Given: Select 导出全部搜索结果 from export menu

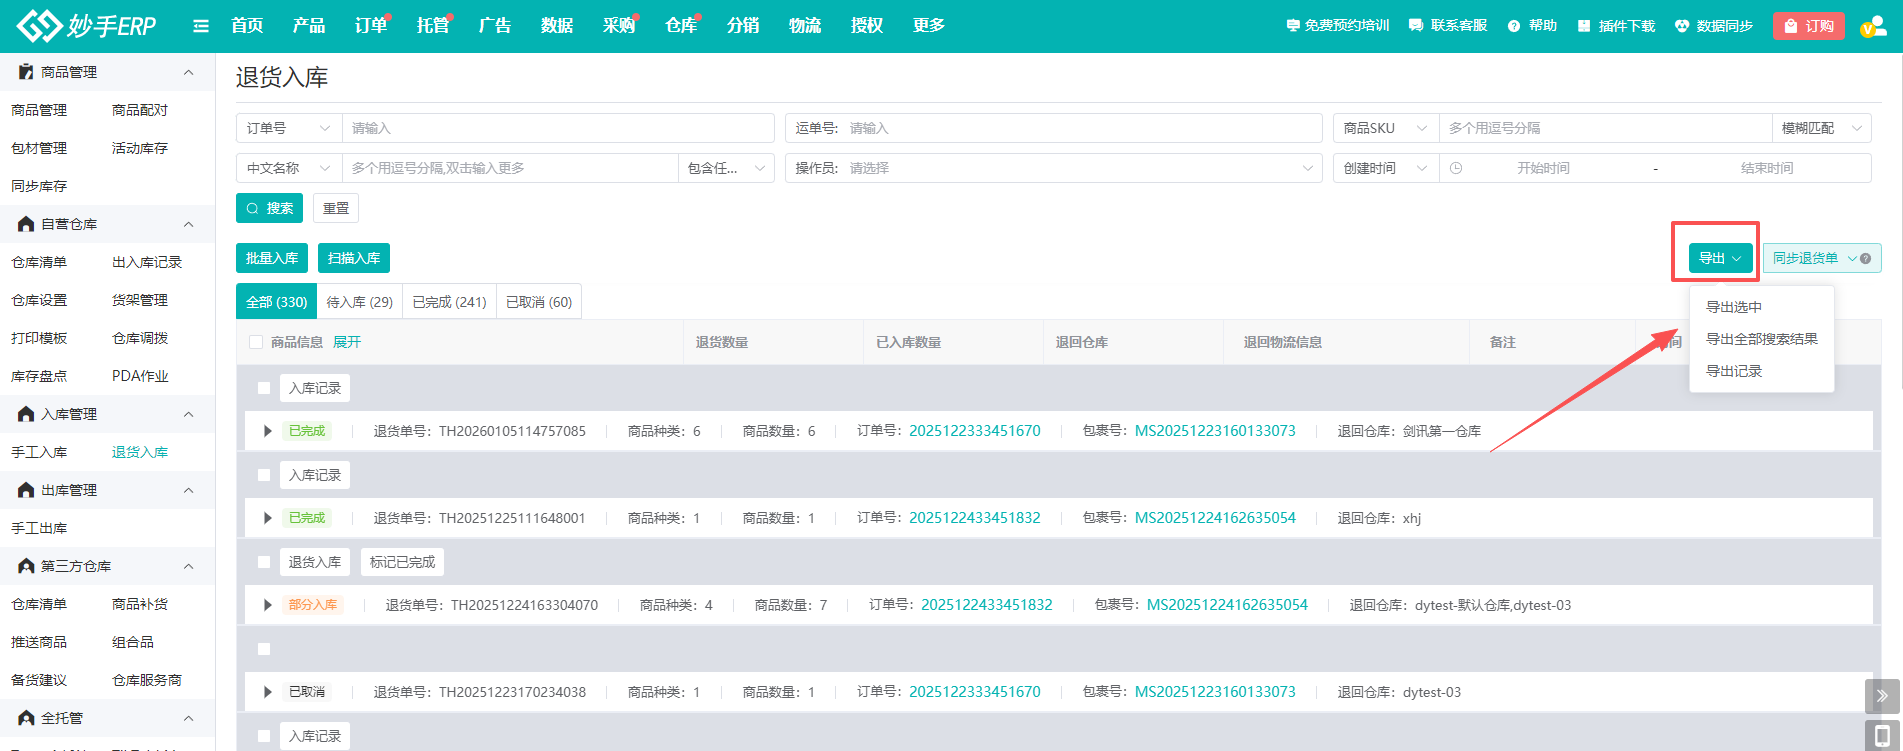Looking at the screenshot, I should pos(1761,339).
